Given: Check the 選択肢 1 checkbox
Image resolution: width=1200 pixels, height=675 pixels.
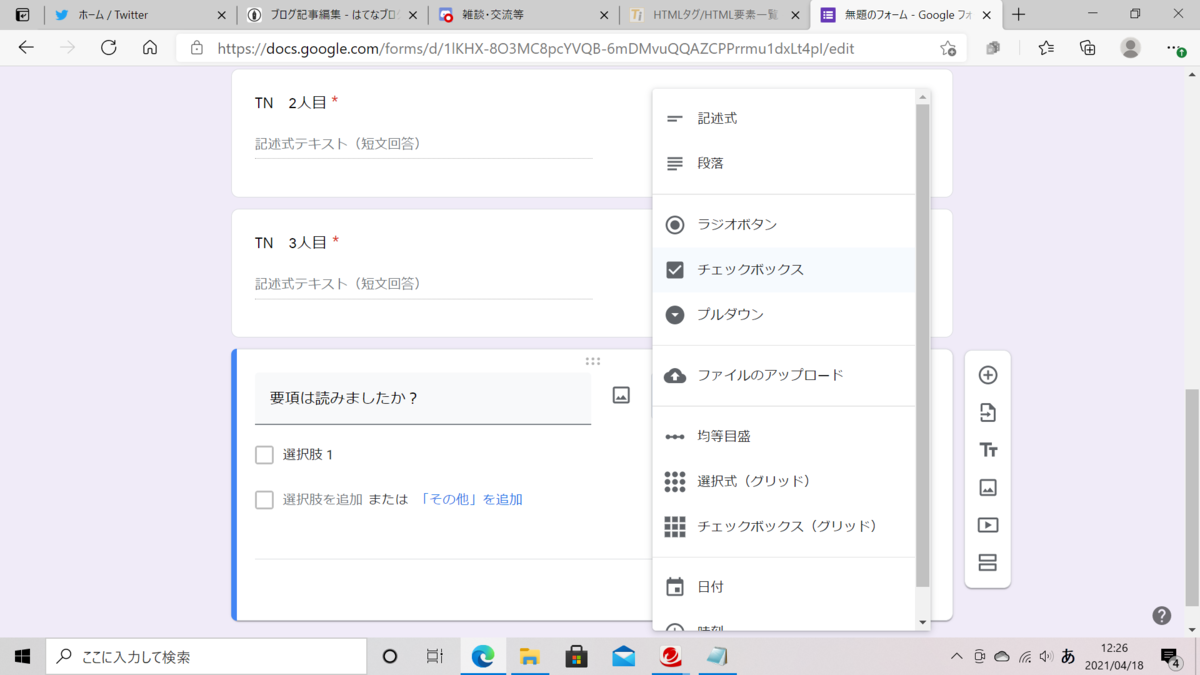Looking at the screenshot, I should [x=264, y=455].
